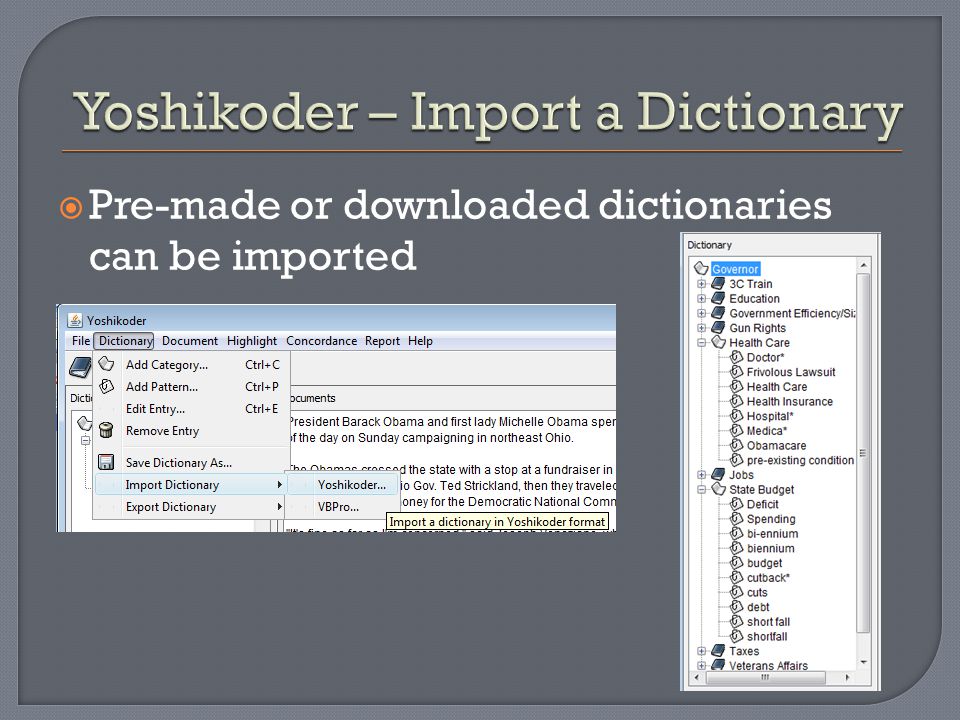Click Add Category tag icon in menu
Viewport: 960px width, 720px height.
click(x=107, y=364)
